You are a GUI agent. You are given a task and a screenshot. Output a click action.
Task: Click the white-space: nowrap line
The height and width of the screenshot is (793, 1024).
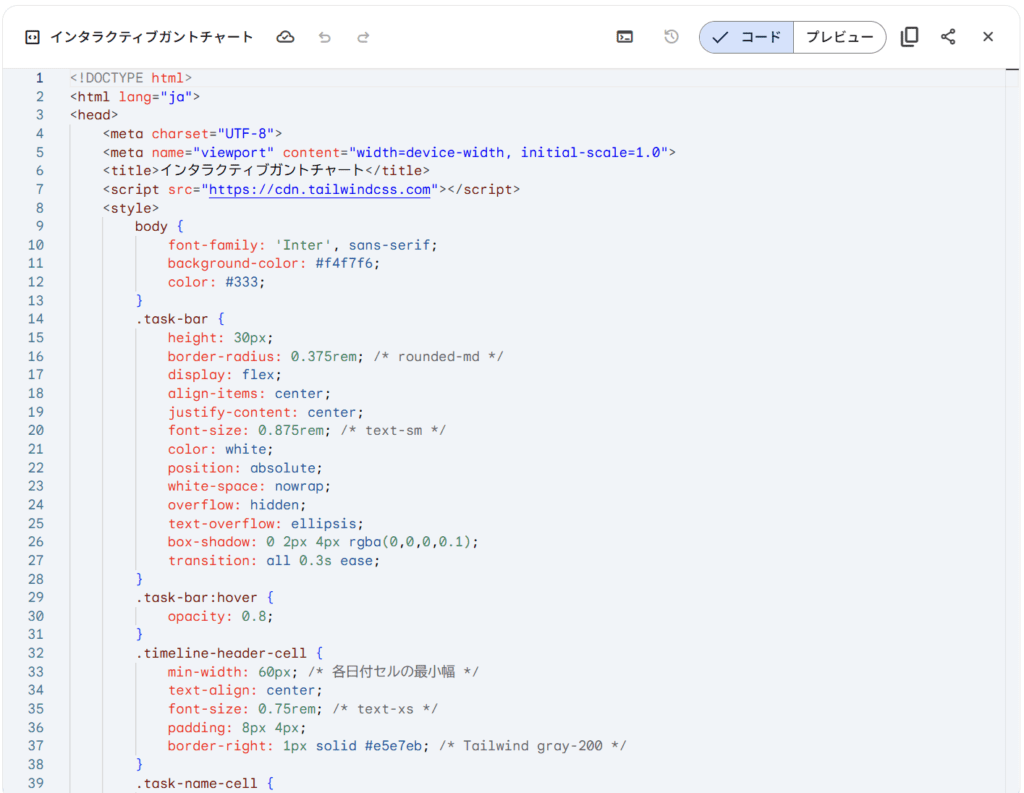click(249, 486)
